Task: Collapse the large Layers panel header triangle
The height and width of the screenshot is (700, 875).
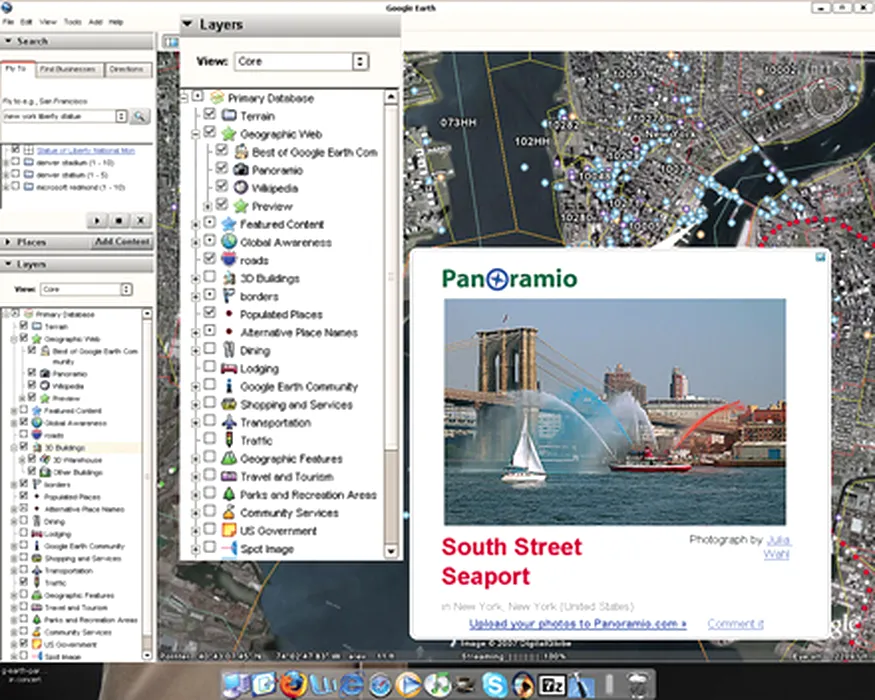Action: click(x=187, y=24)
